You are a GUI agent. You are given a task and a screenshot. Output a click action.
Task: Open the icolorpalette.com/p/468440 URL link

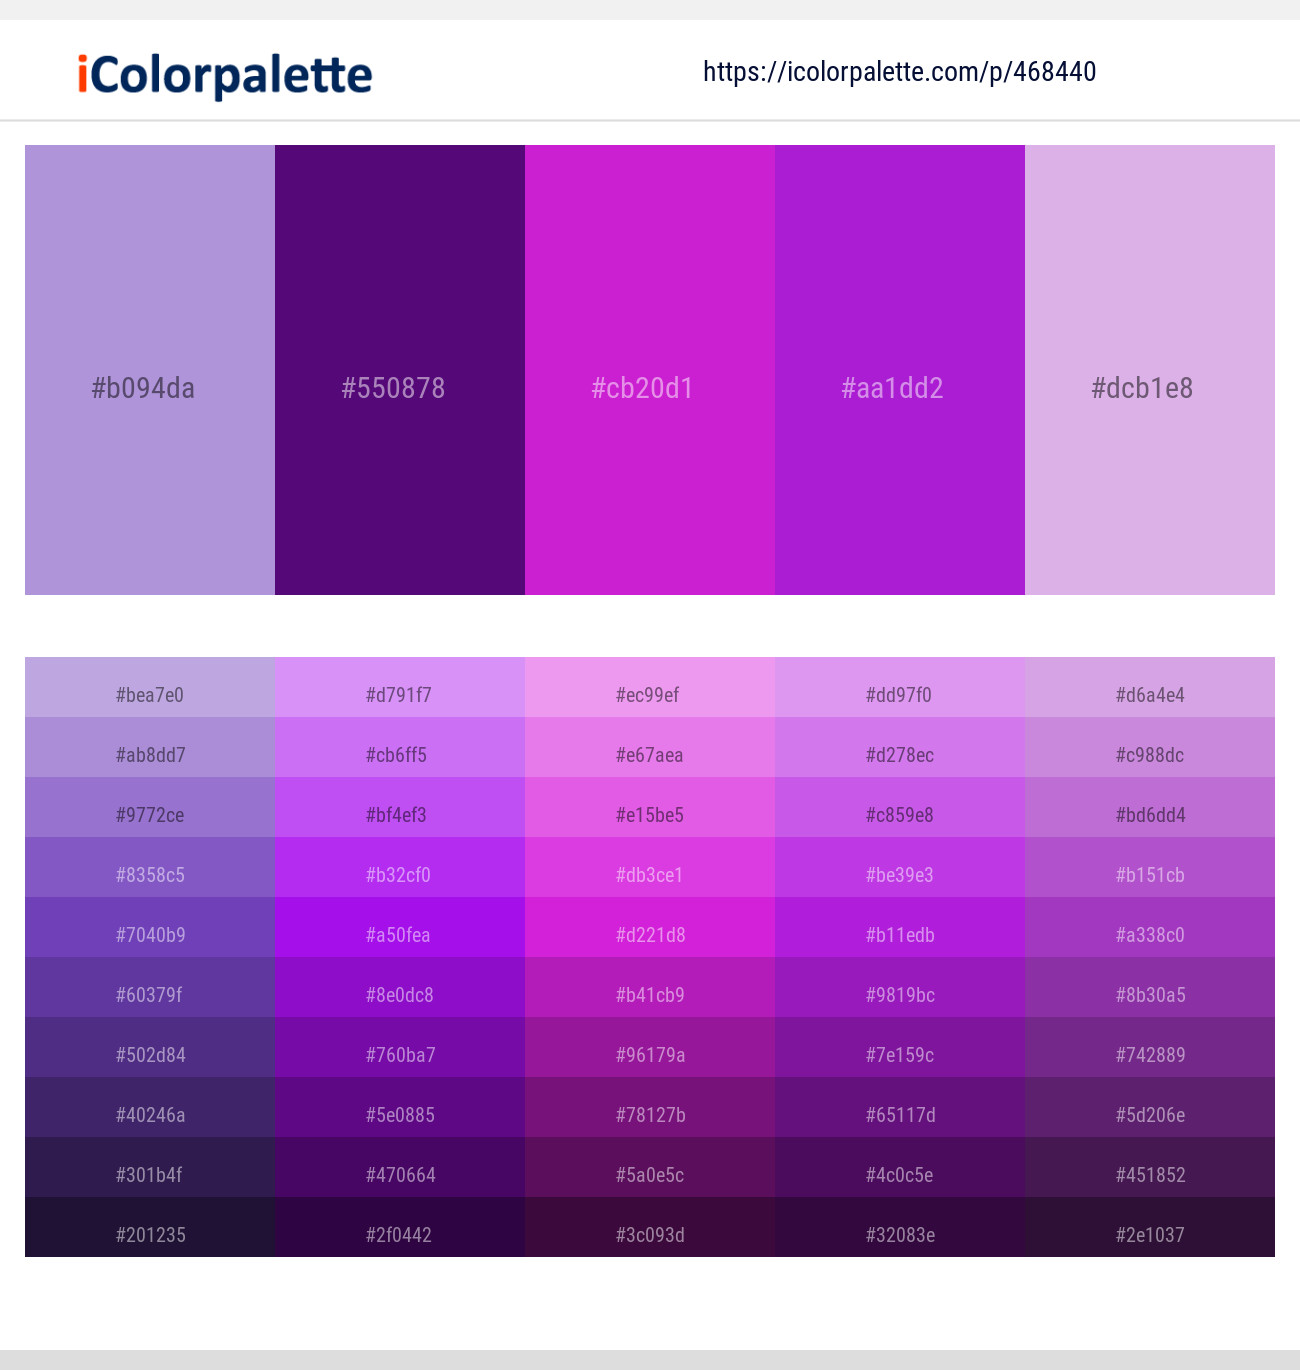coord(899,72)
